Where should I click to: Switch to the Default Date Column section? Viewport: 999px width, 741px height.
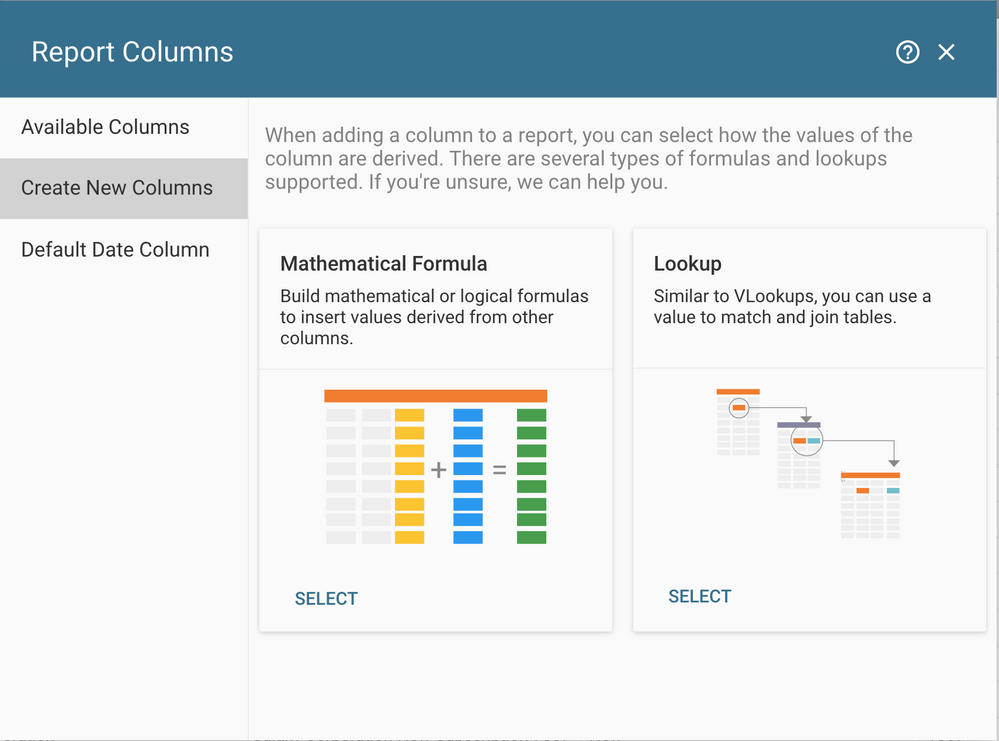coord(114,249)
